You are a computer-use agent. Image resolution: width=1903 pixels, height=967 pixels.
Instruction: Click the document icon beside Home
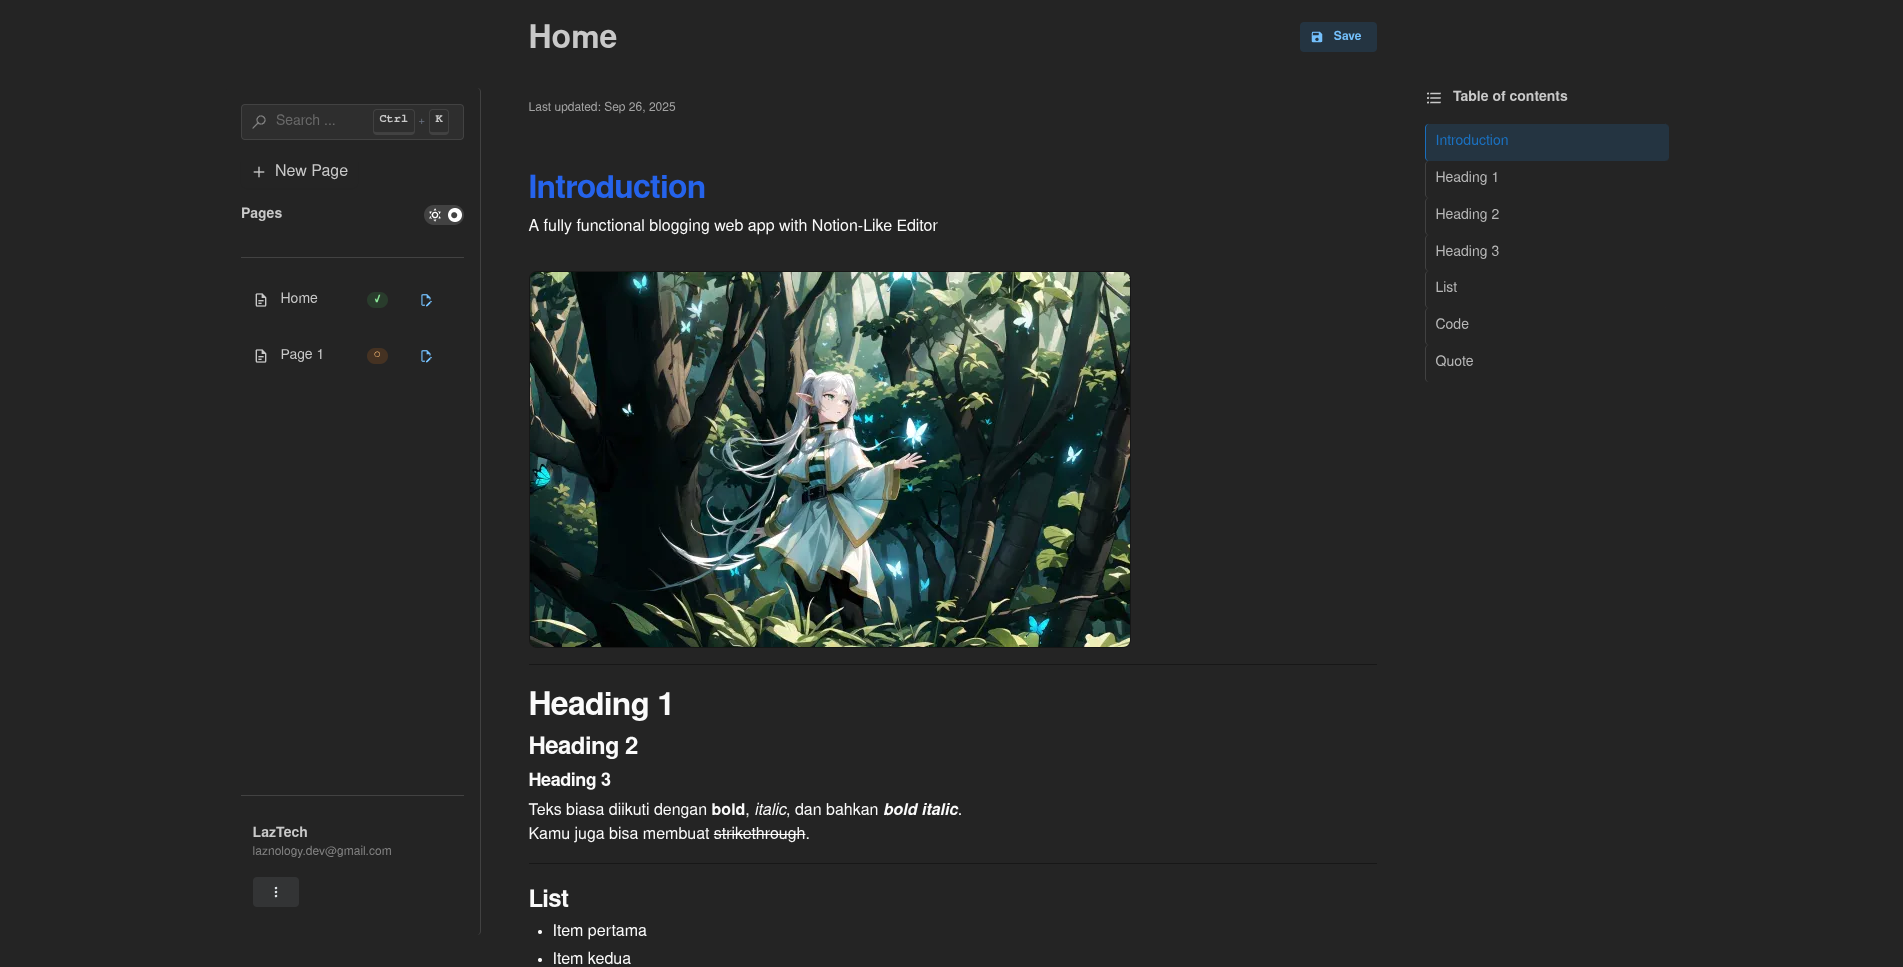[x=261, y=300]
